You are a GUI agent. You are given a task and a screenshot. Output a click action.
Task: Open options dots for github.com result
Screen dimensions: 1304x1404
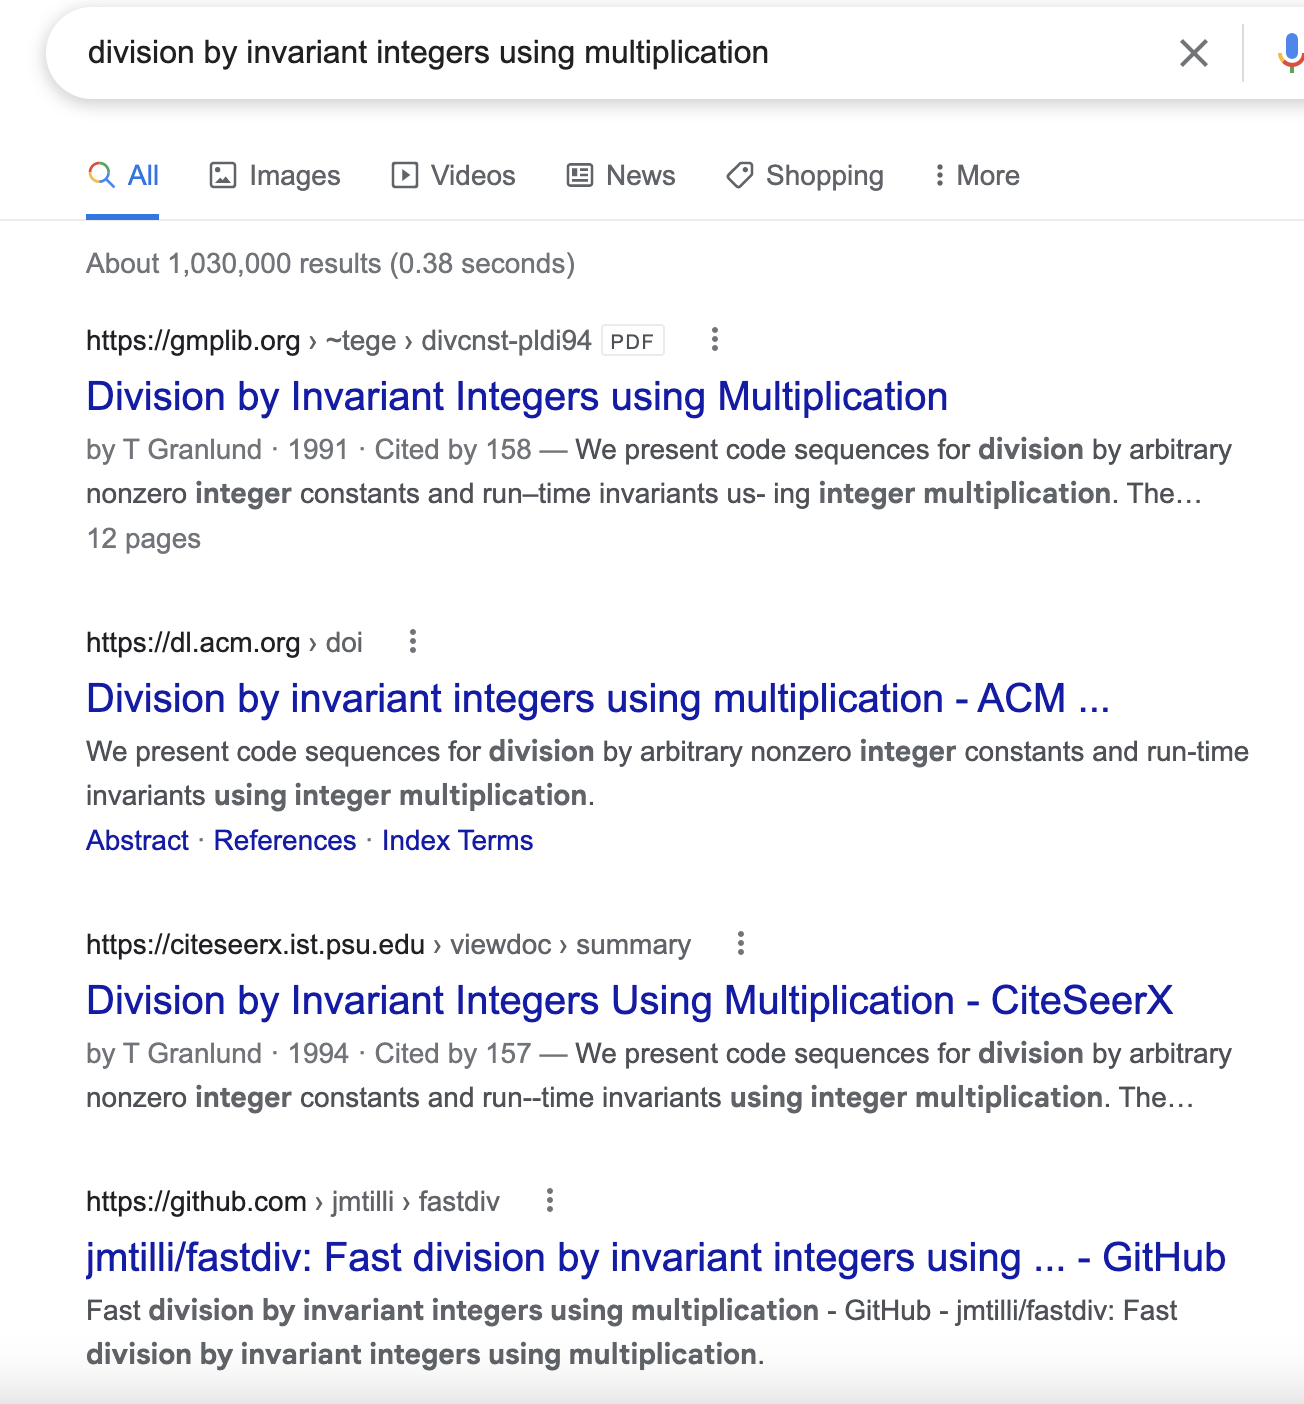point(549,1201)
